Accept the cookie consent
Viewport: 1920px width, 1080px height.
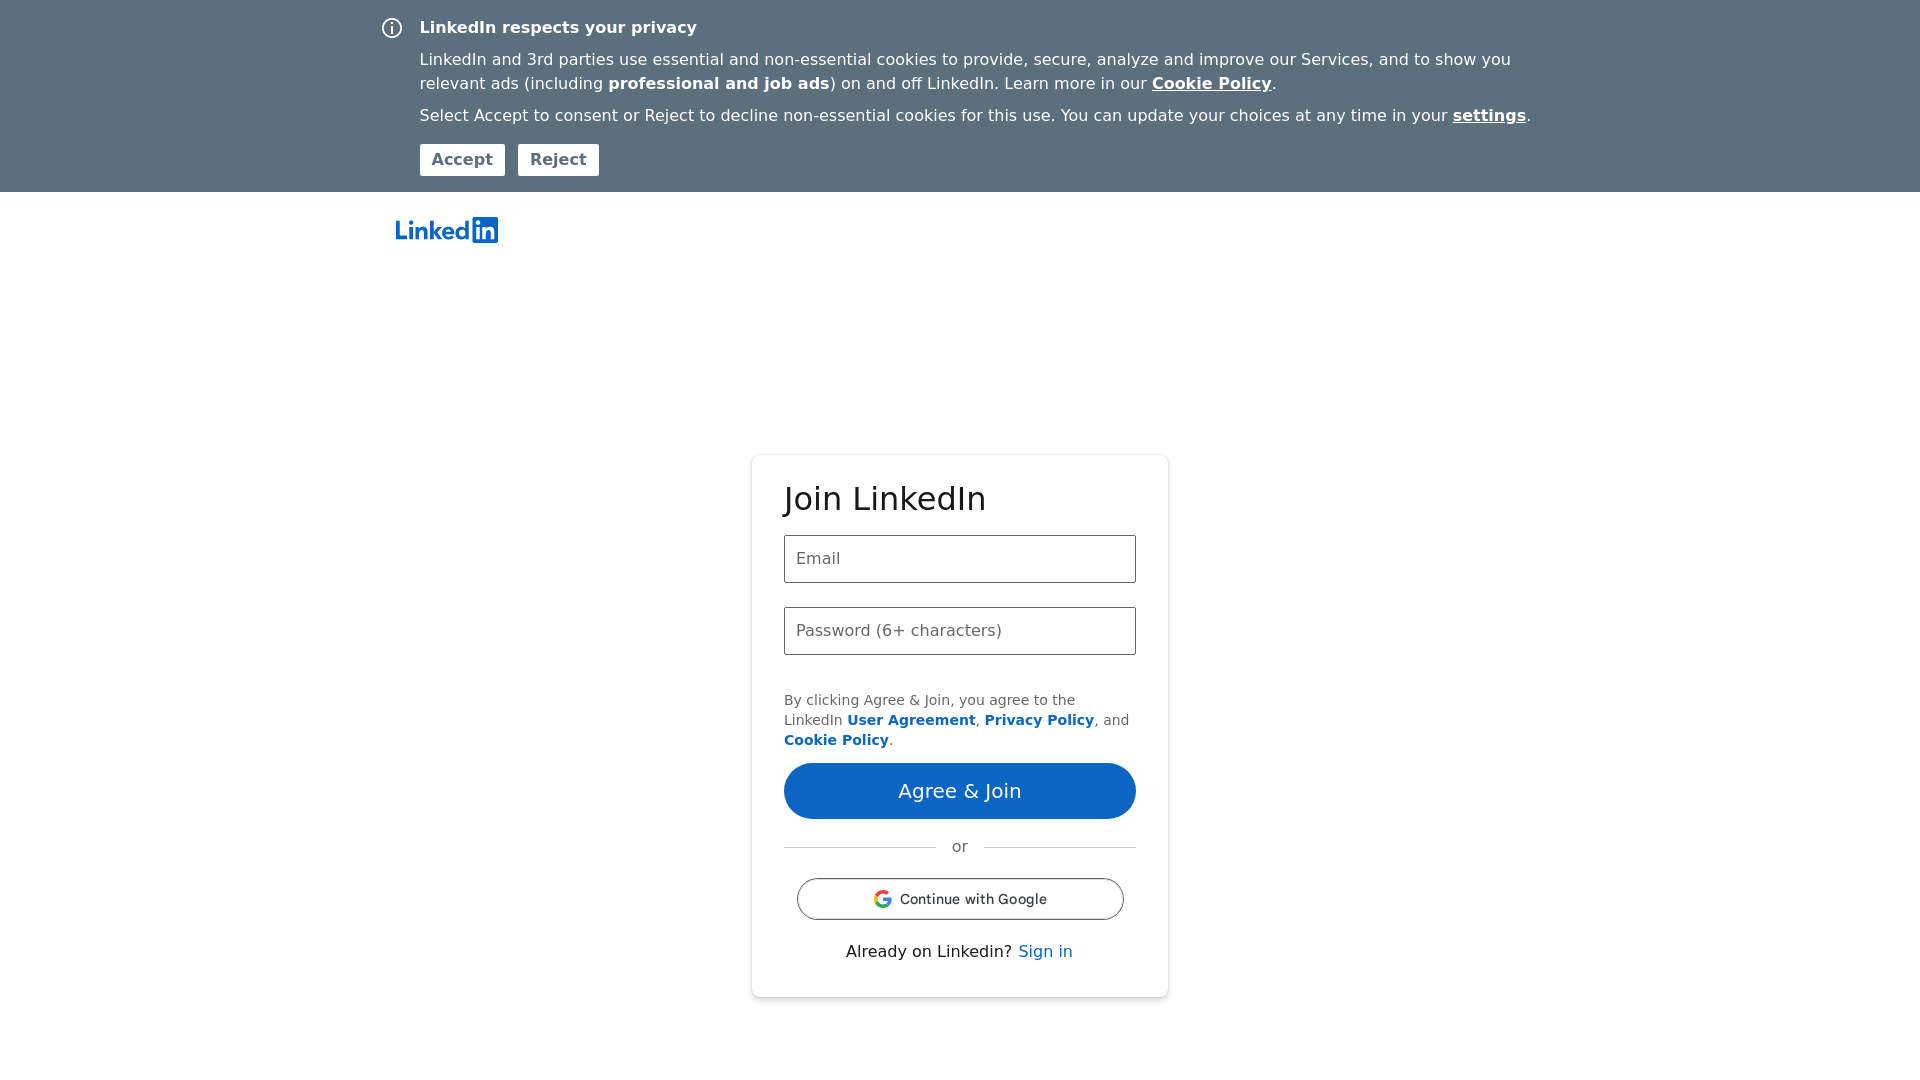(462, 160)
